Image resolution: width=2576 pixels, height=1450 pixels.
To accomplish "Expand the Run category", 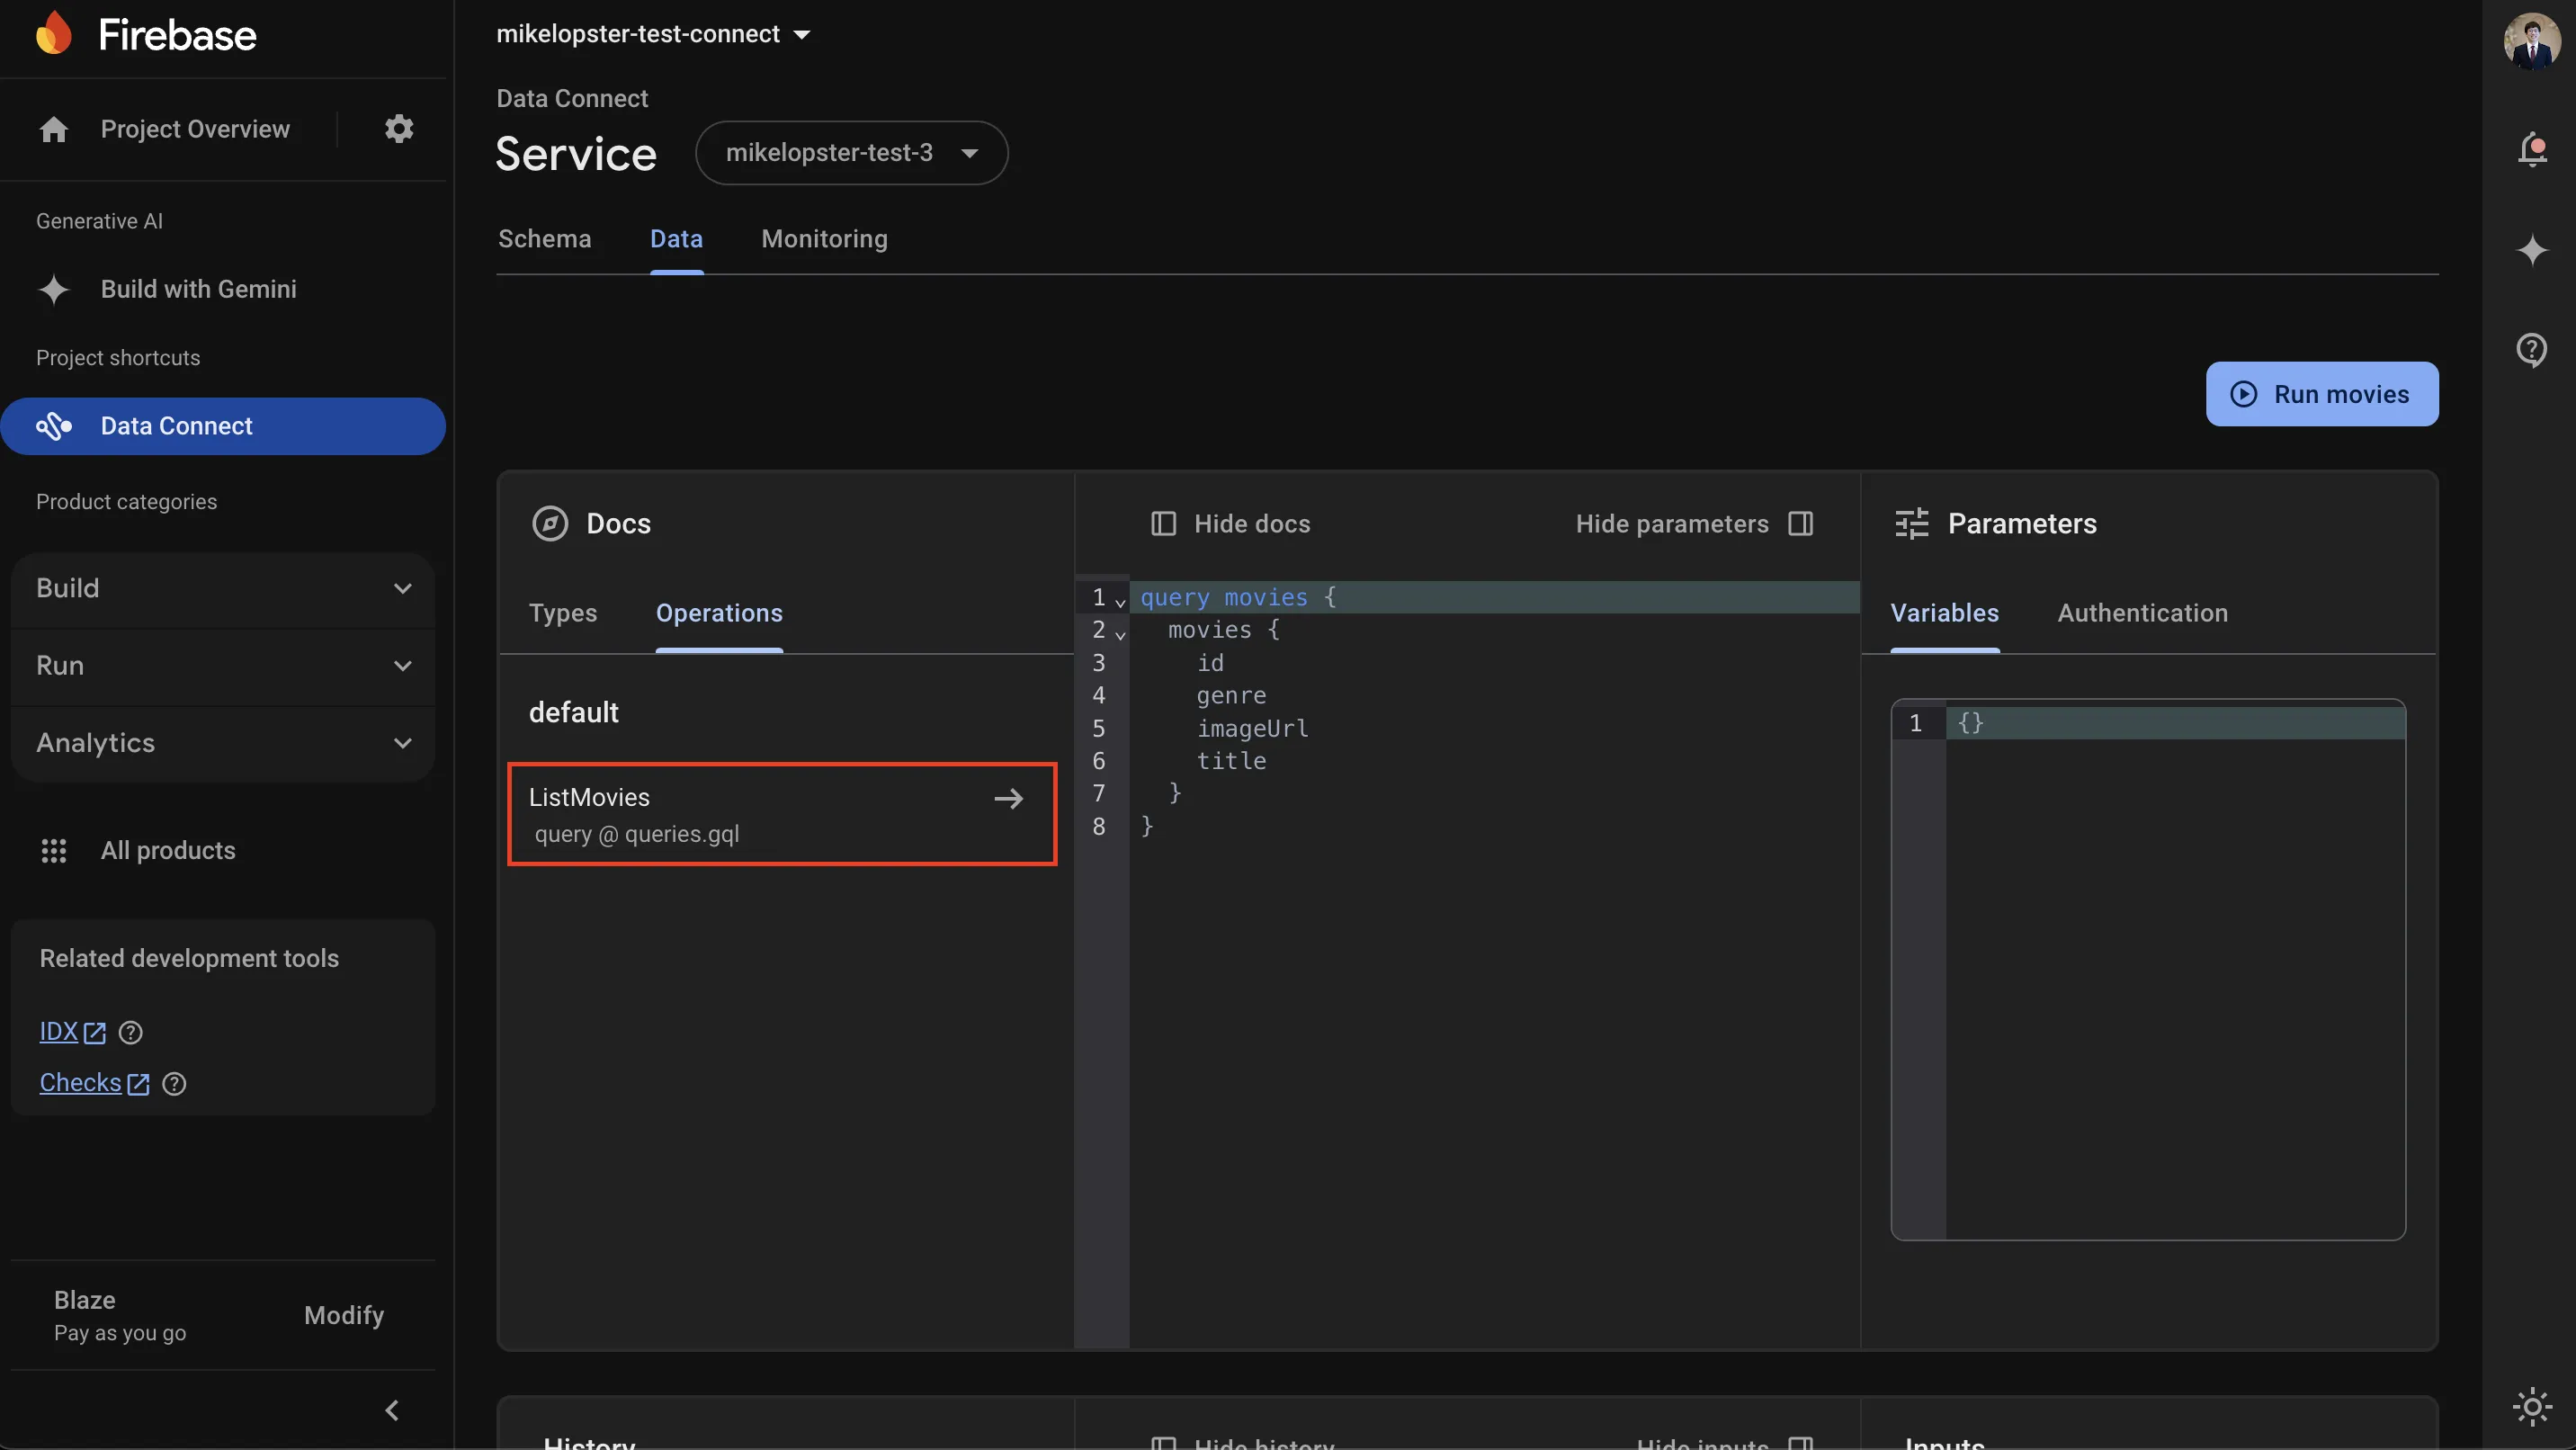I will pyautogui.click(x=223, y=665).
